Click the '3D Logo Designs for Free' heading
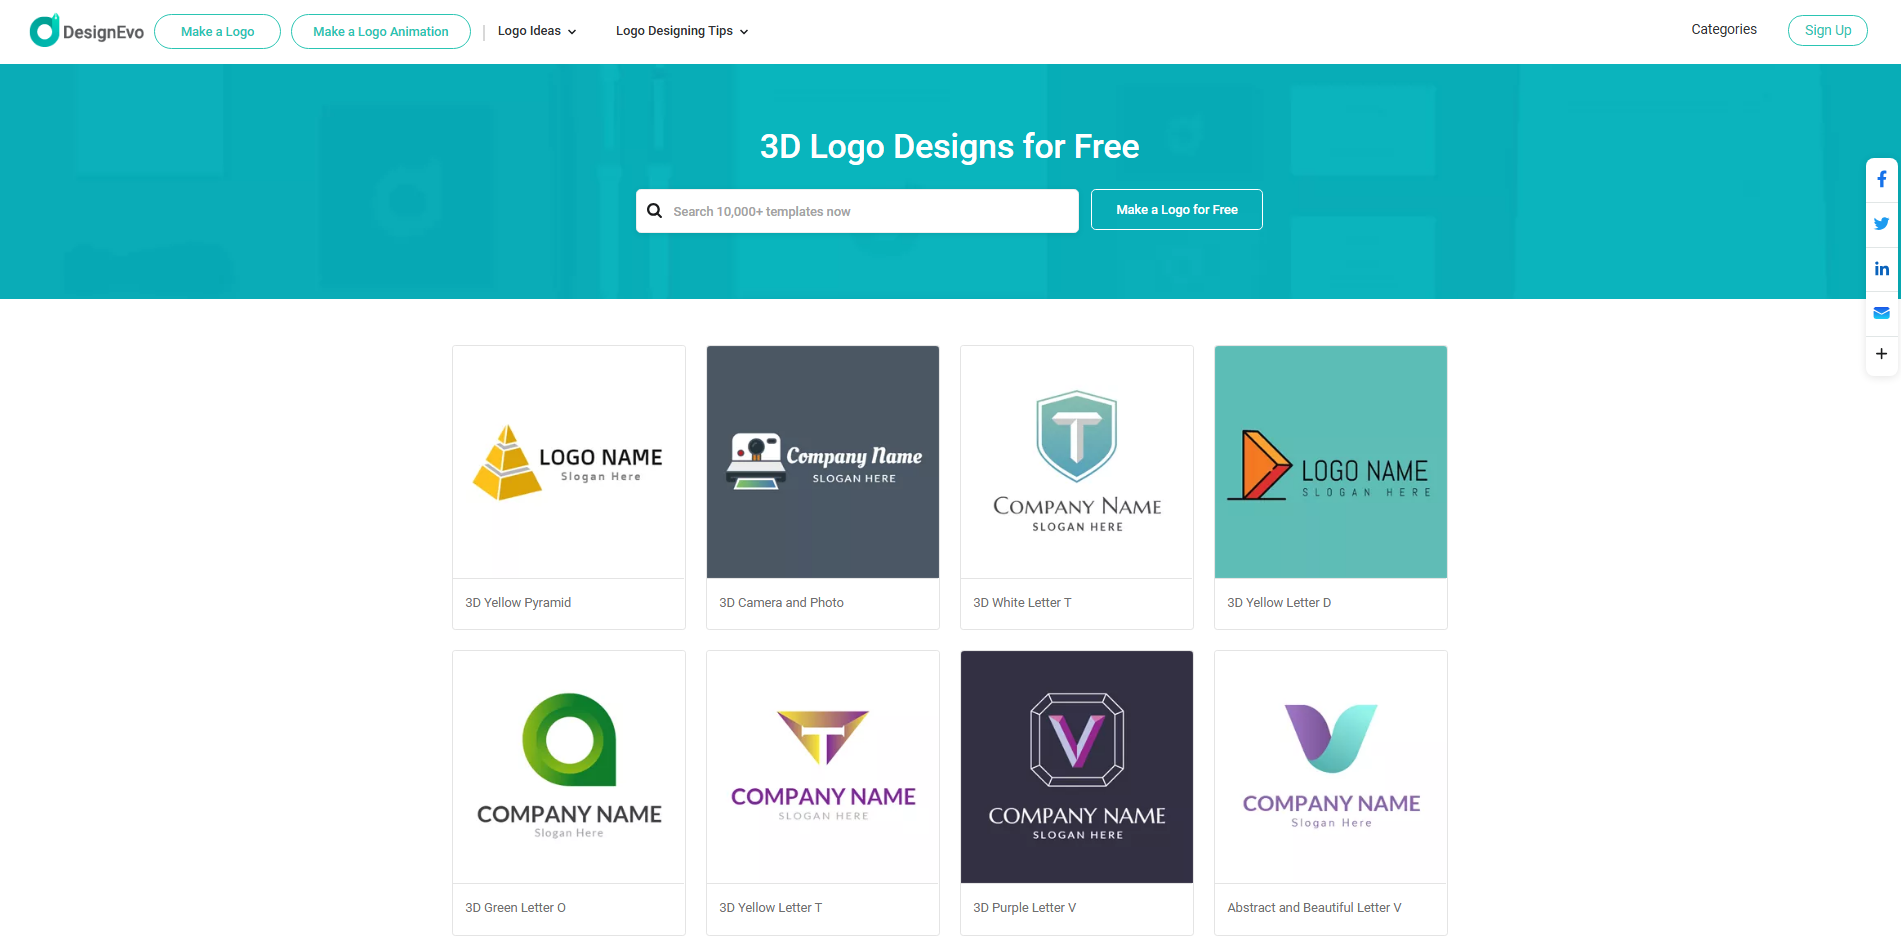This screenshot has width=1901, height=948. point(950,146)
